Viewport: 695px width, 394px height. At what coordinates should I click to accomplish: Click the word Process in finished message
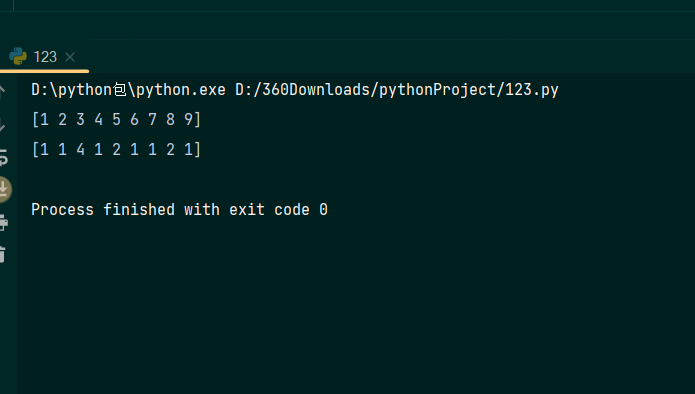[x=62, y=210]
